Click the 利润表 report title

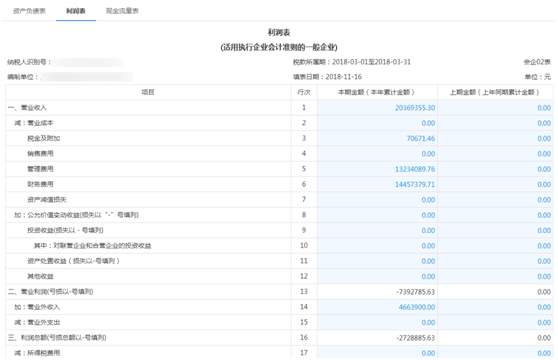pos(279,33)
